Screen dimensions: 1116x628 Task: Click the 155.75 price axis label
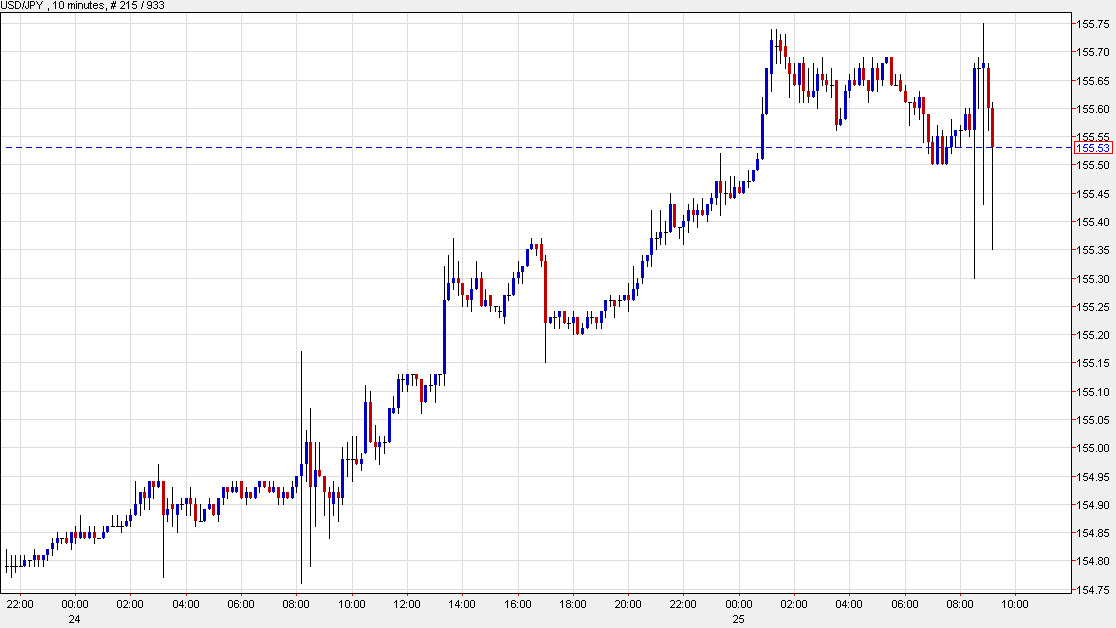click(1093, 24)
